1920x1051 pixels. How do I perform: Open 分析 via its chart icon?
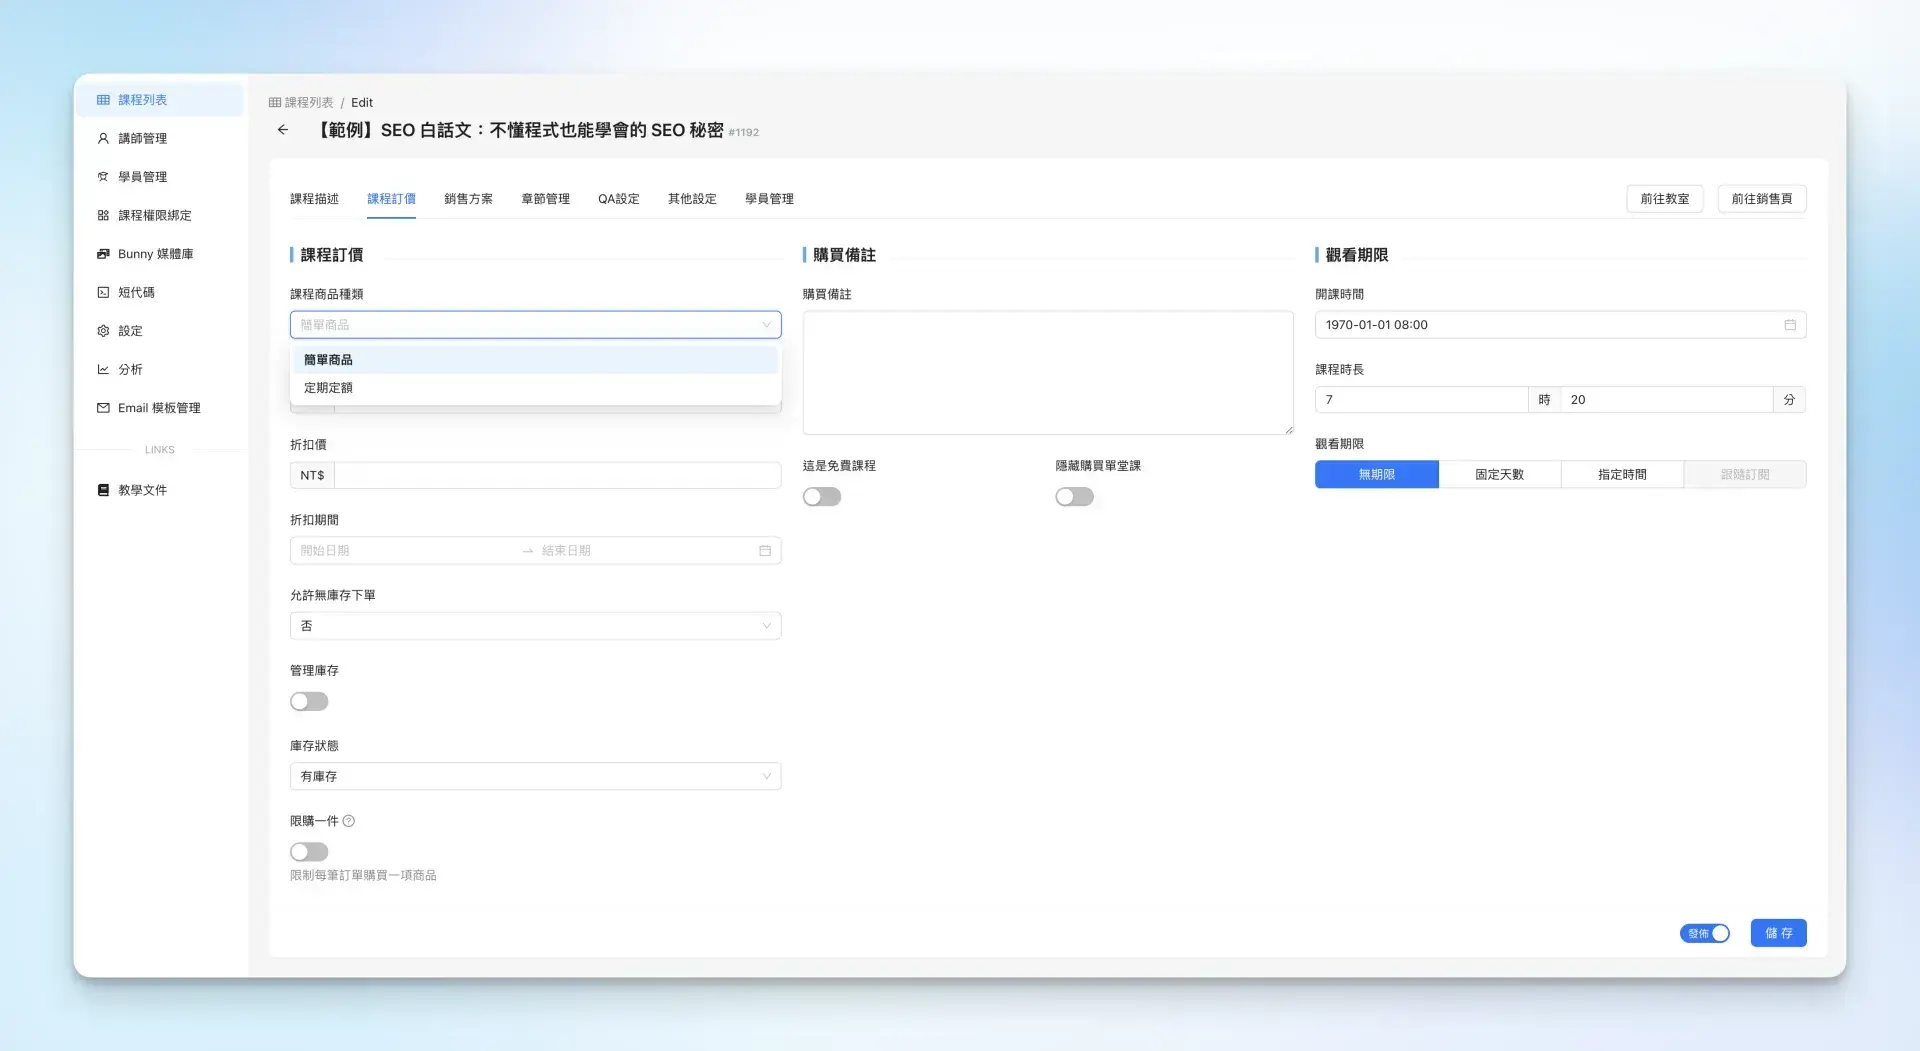coord(103,369)
